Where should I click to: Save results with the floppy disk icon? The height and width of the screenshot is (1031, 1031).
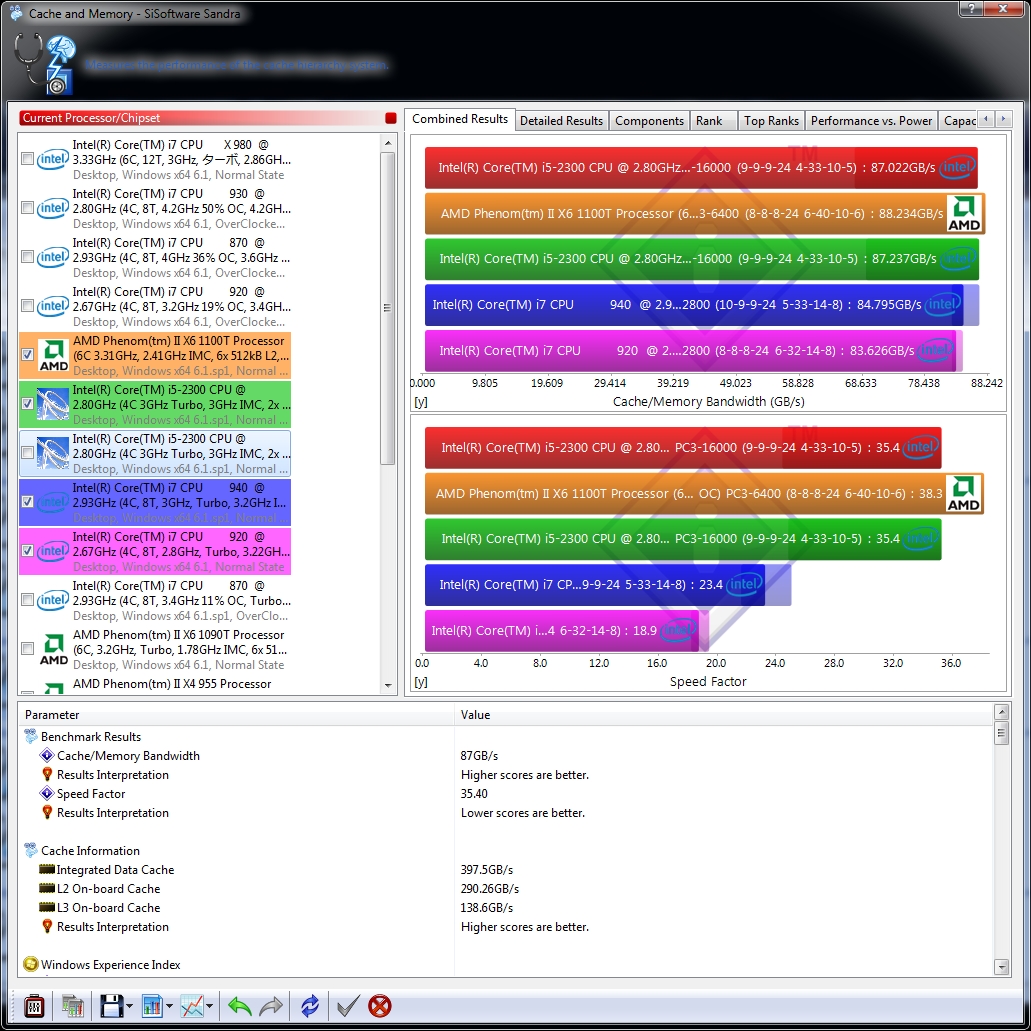click(111, 1006)
